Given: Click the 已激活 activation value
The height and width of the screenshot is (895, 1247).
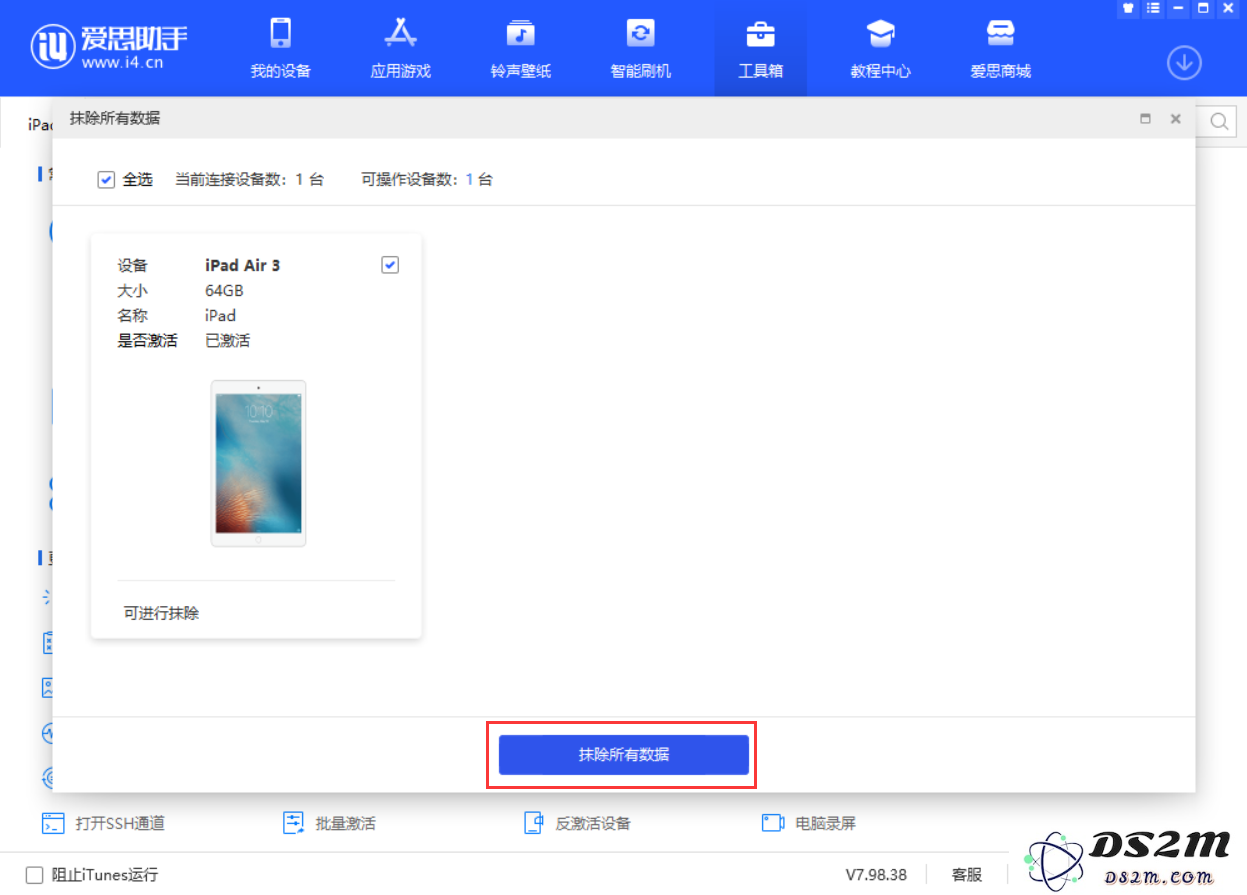Looking at the screenshot, I should coord(228,341).
